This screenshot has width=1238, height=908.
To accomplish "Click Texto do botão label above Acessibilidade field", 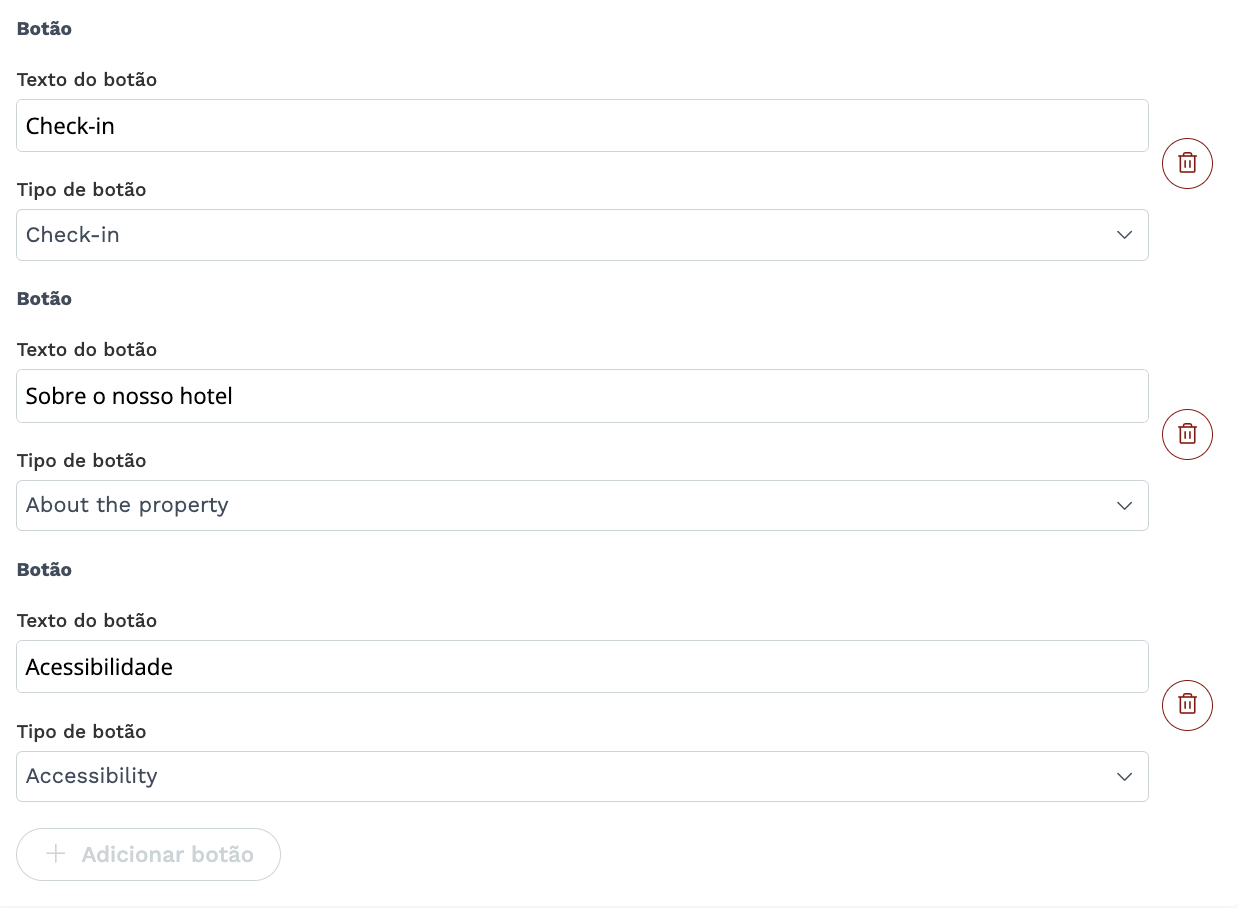I will click(x=87, y=621).
